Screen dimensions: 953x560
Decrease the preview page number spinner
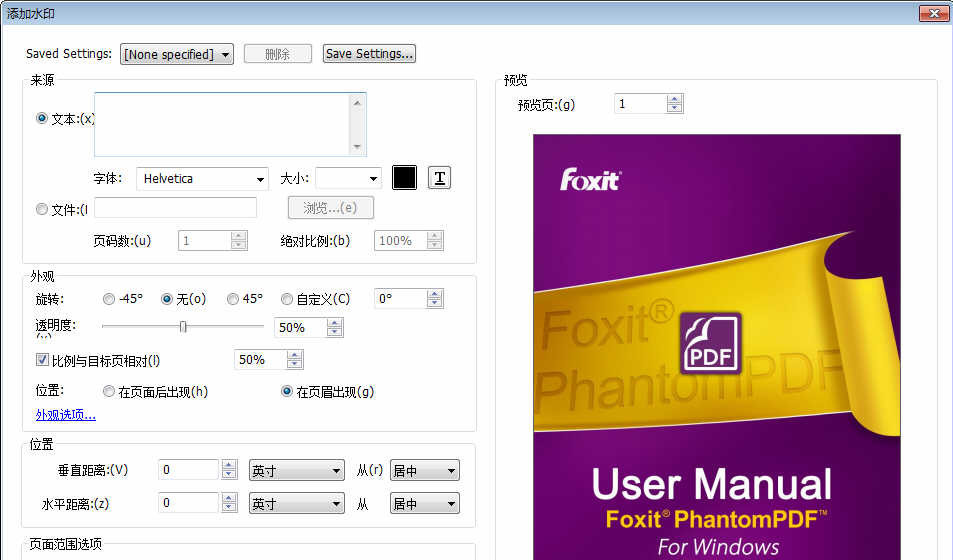tap(675, 108)
